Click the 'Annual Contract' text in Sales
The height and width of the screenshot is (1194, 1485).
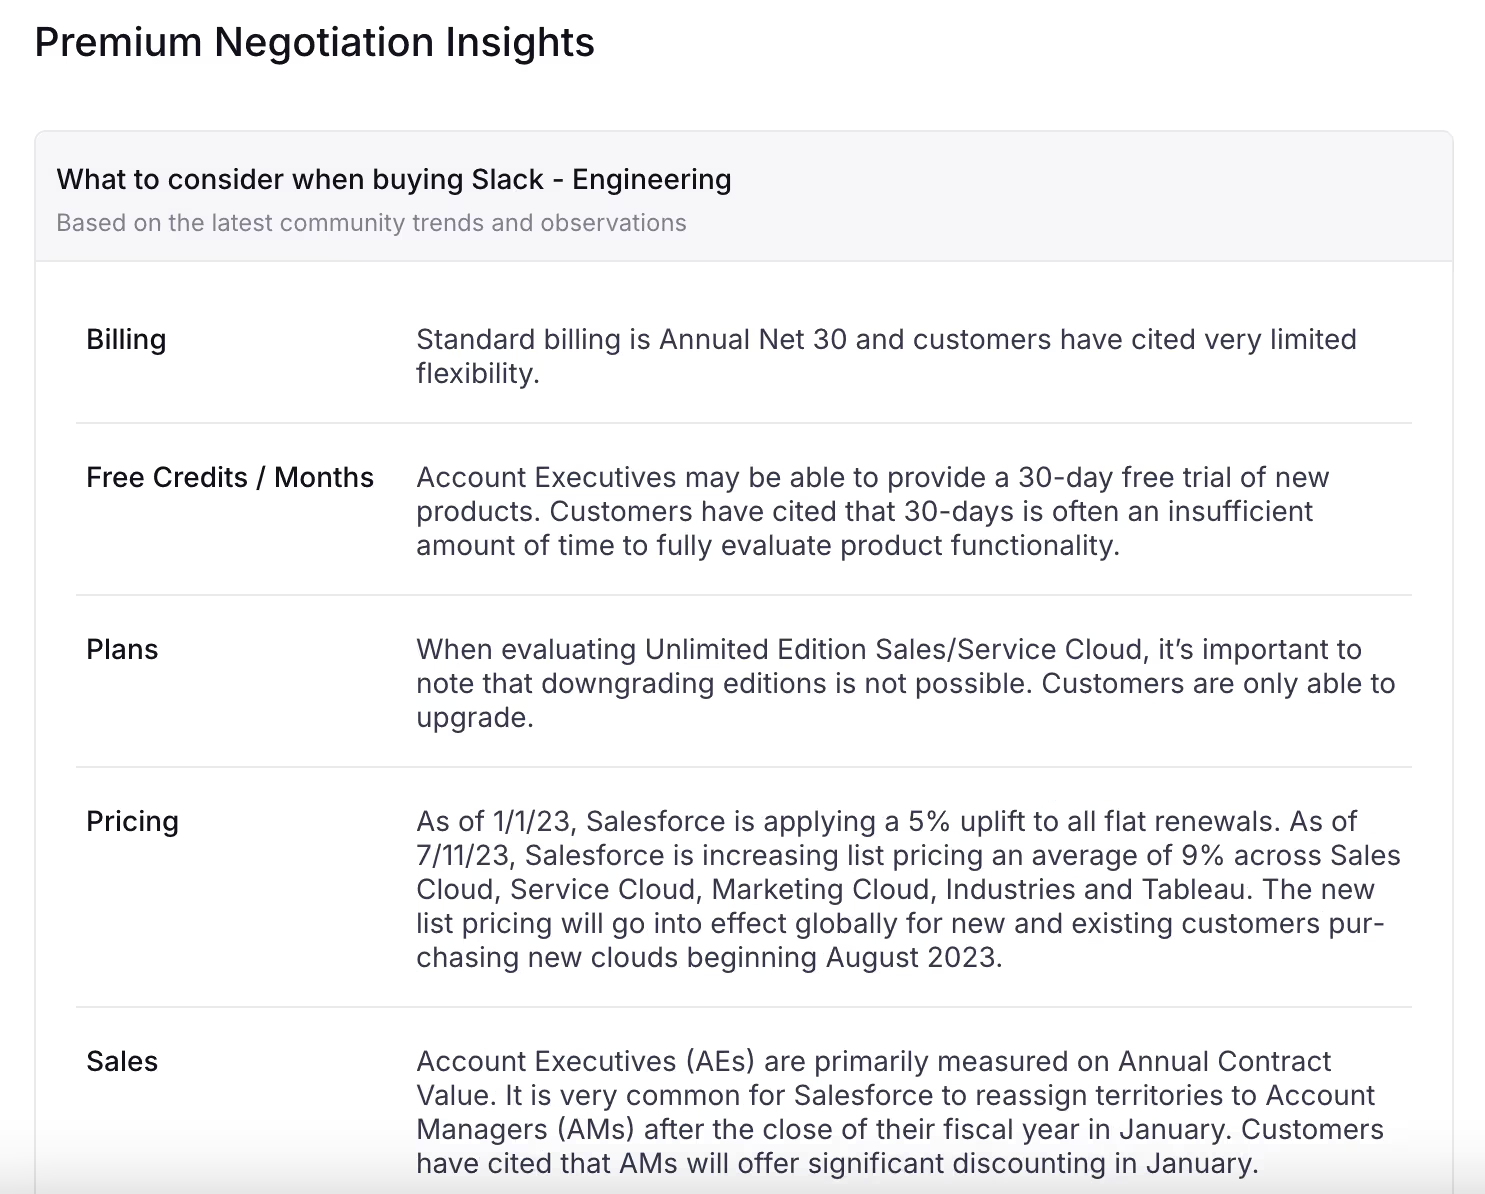tap(1224, 1062)
